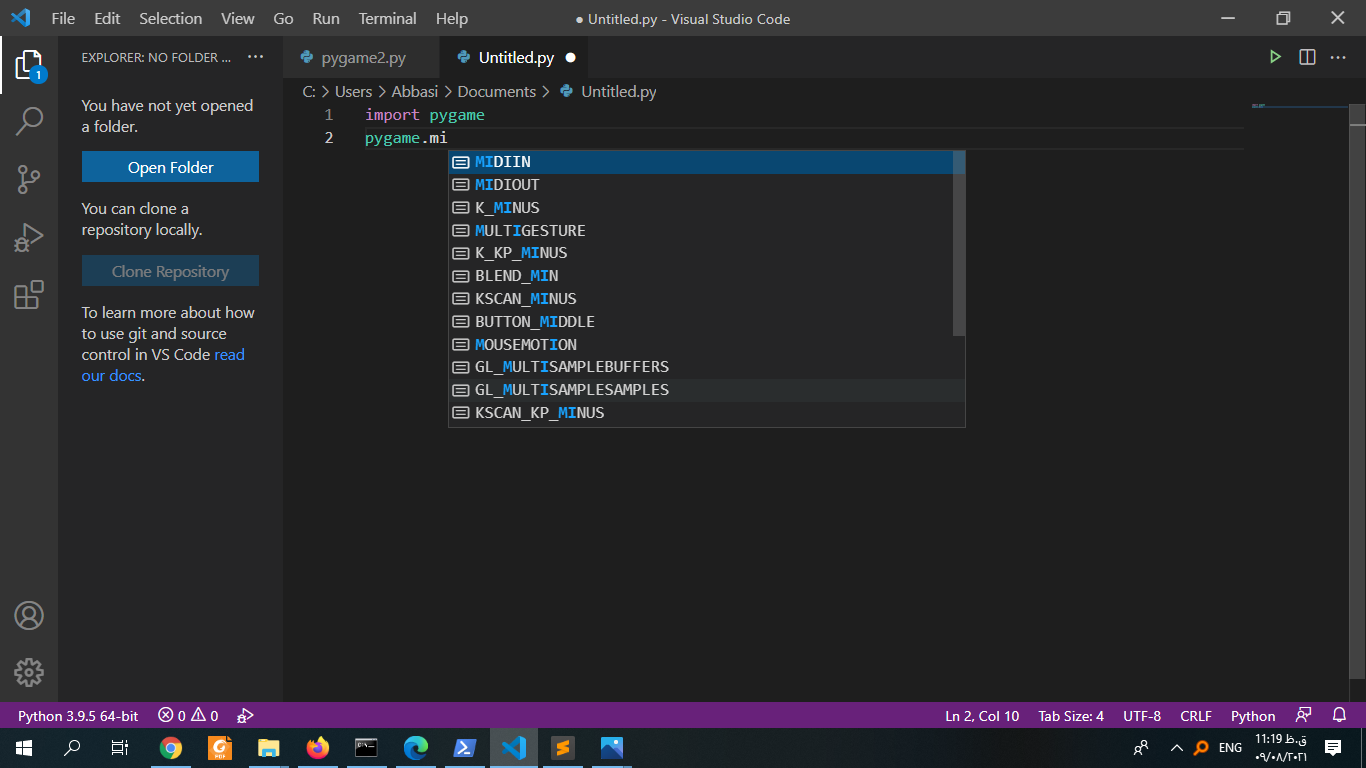1366x768 pixels.
Task: Open the Manage gear icon
Action: [x=29, y=672]
